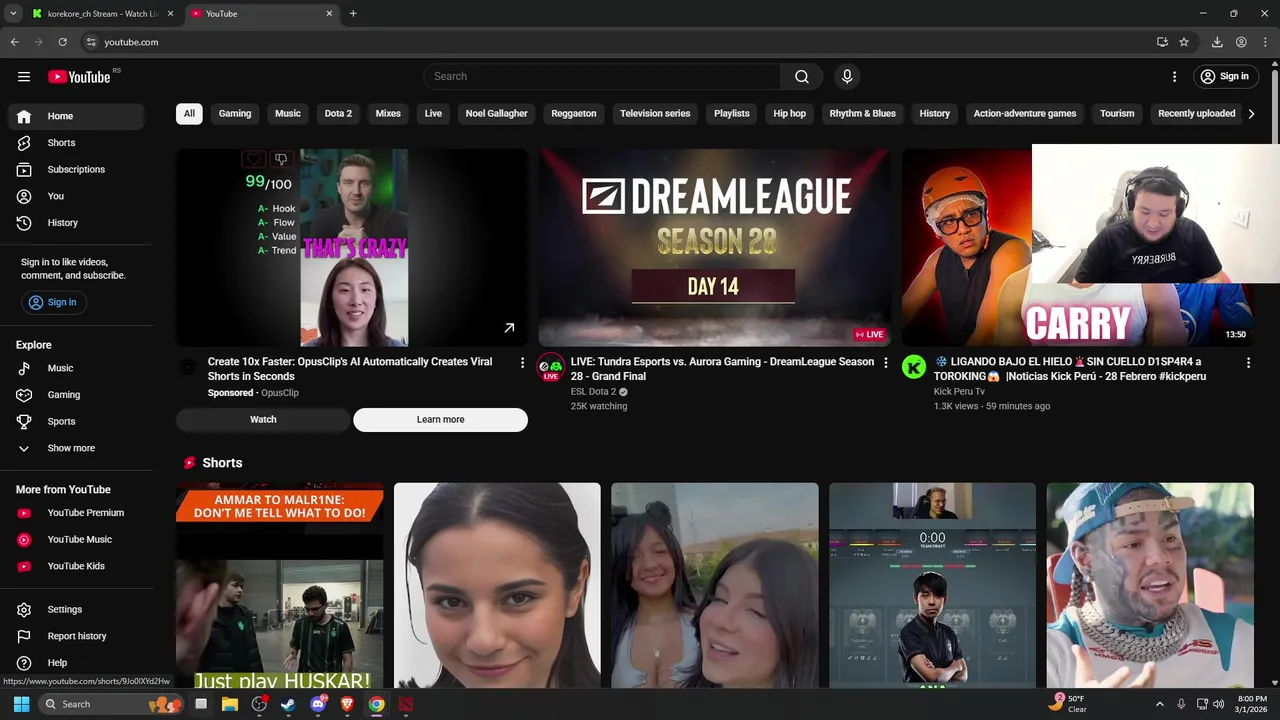Open the volume control in the tray
The image size is (1280, 720).
[x=1218, y=704]
